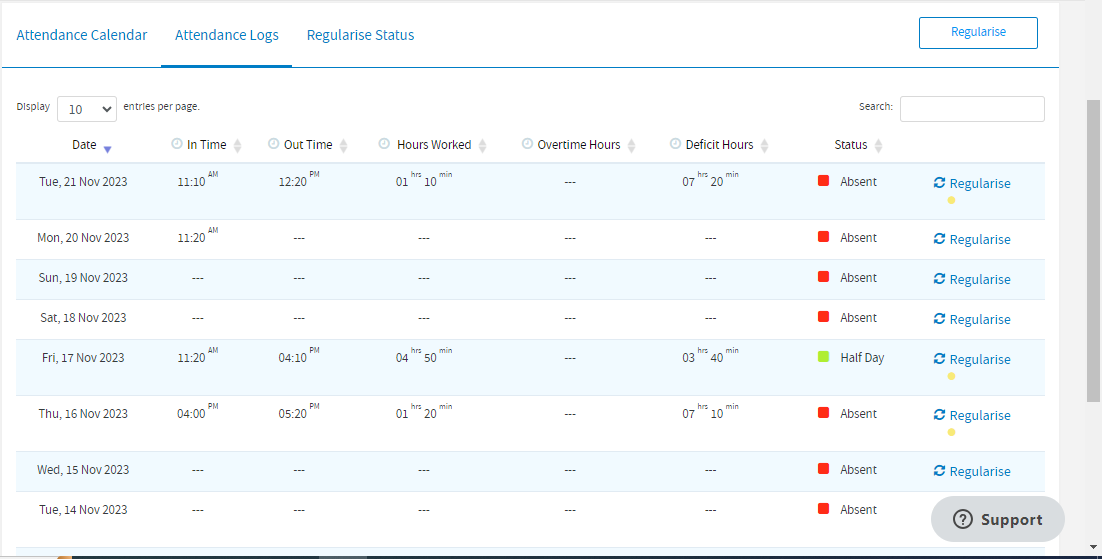The image size is (1102, 559).
Task: Sort table by Date column arrow
Action: pyautogui.click(x=107, y=149)
